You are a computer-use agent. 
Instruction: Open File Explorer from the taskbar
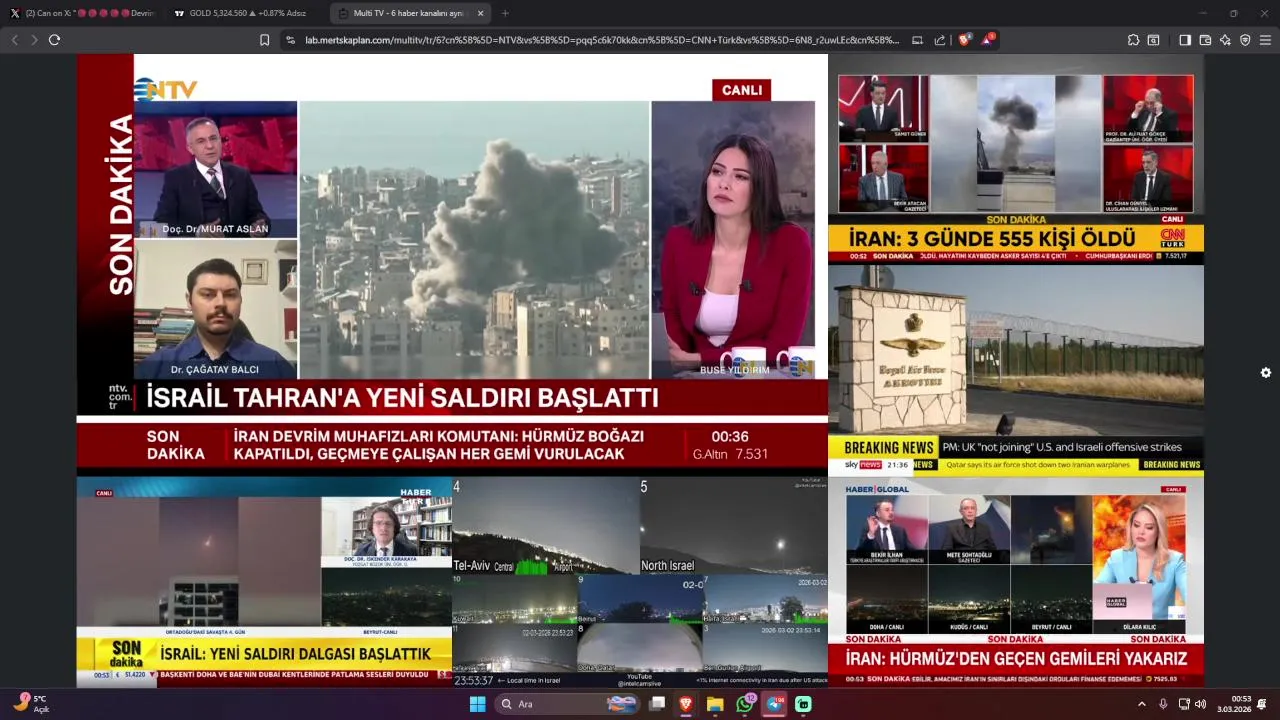point(715,704)
